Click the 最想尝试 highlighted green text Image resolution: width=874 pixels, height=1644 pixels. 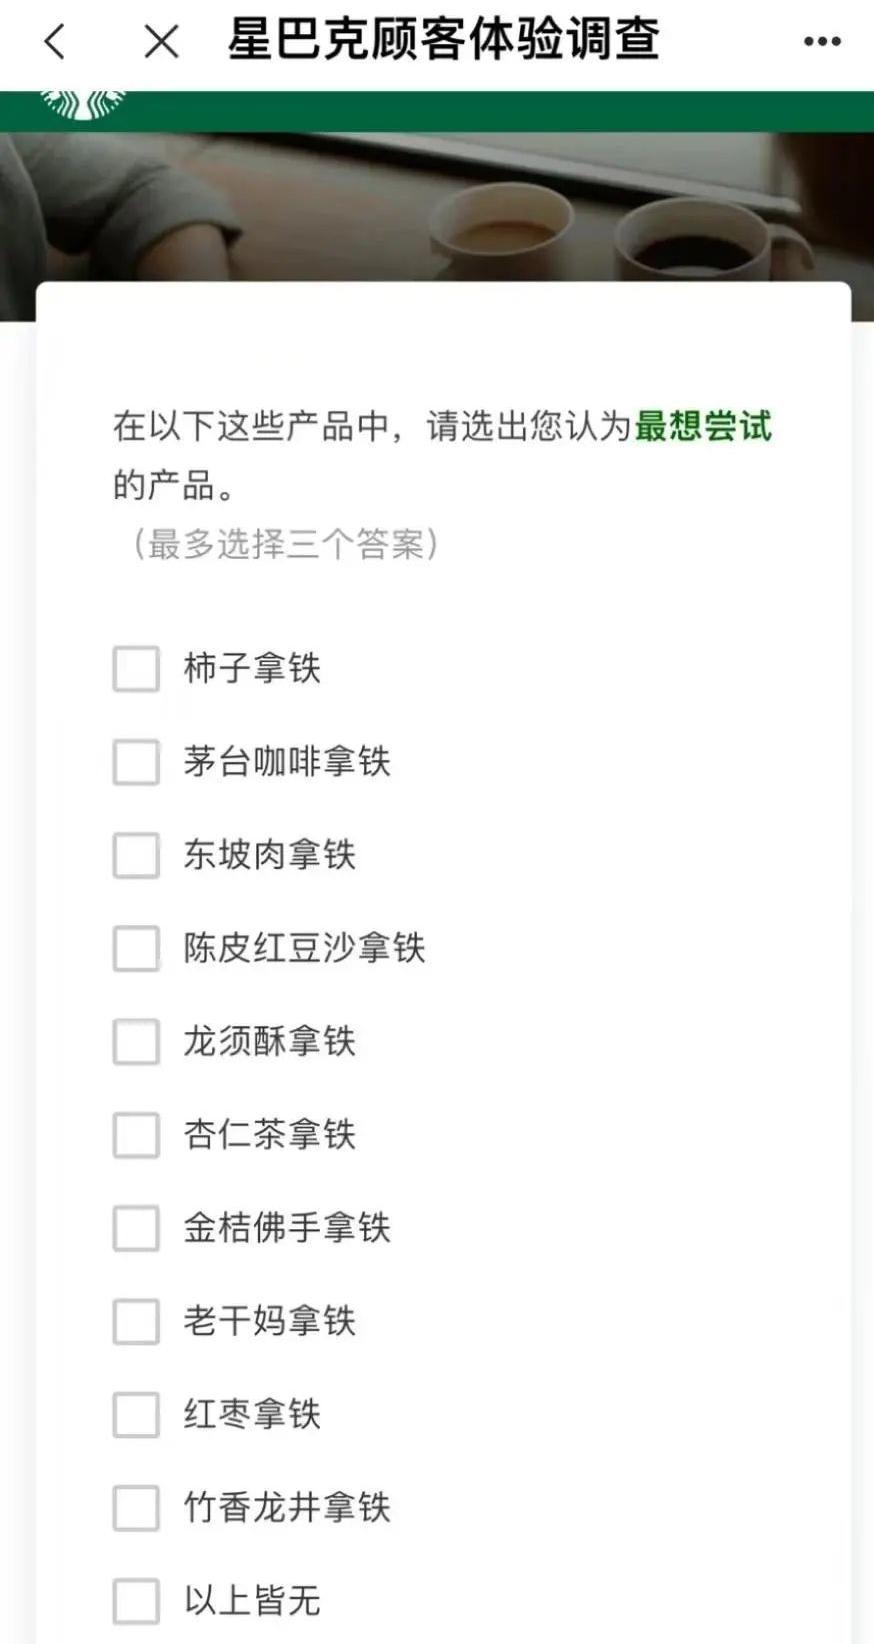(x=703, y=427)
